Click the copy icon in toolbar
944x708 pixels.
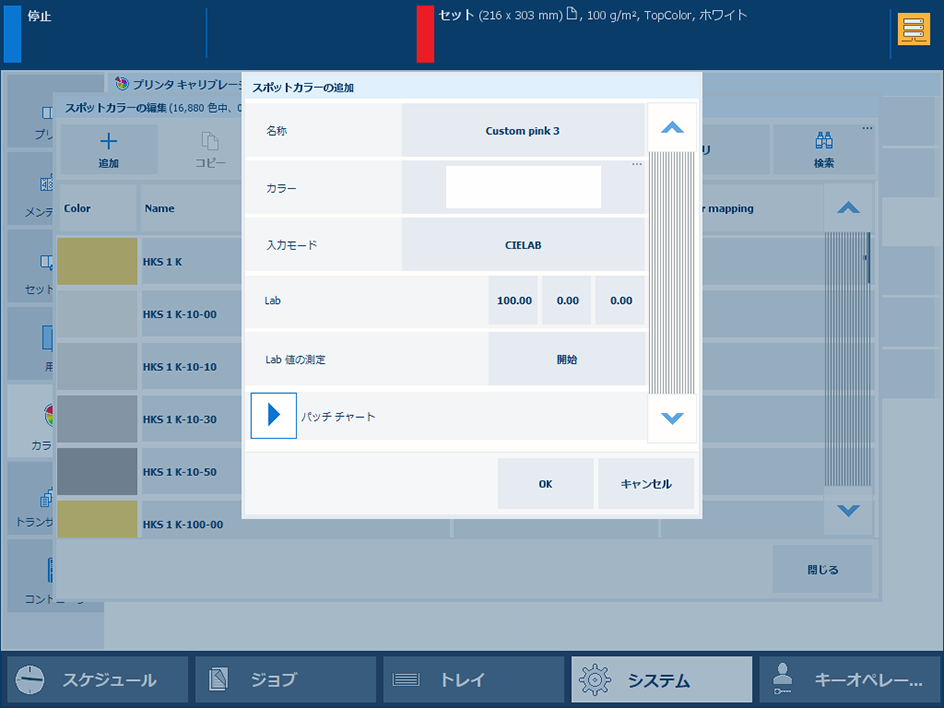pos(210,141)
